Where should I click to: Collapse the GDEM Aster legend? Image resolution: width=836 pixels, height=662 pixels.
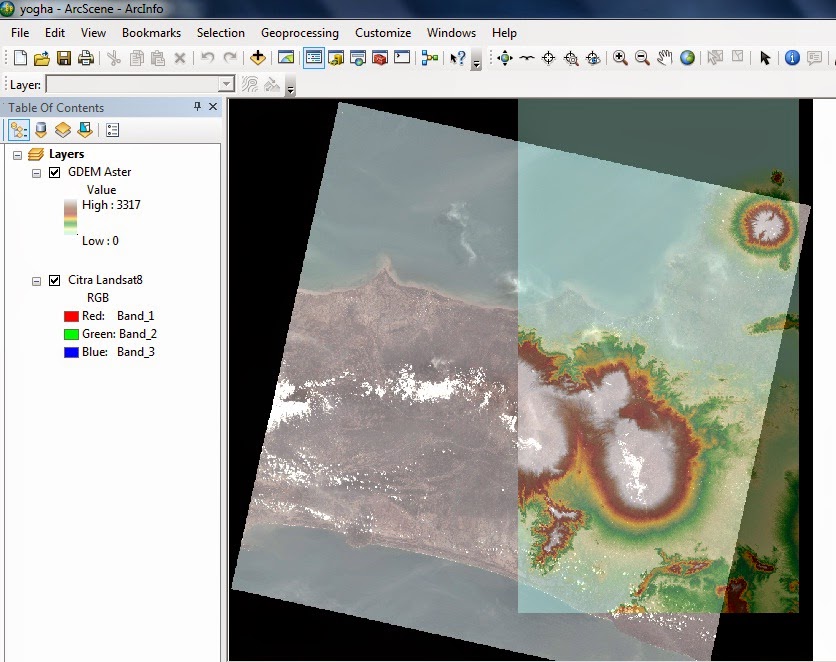[37, 172]
